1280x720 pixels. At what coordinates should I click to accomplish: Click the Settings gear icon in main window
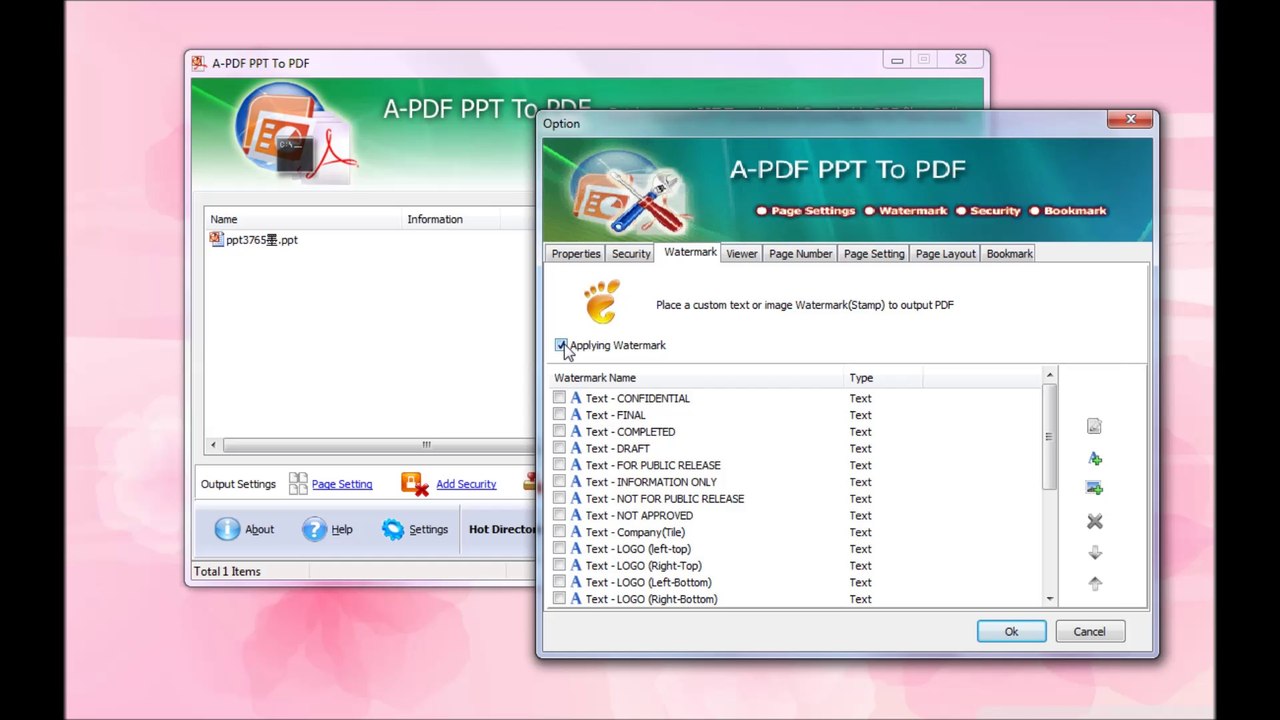click(393, 529)
